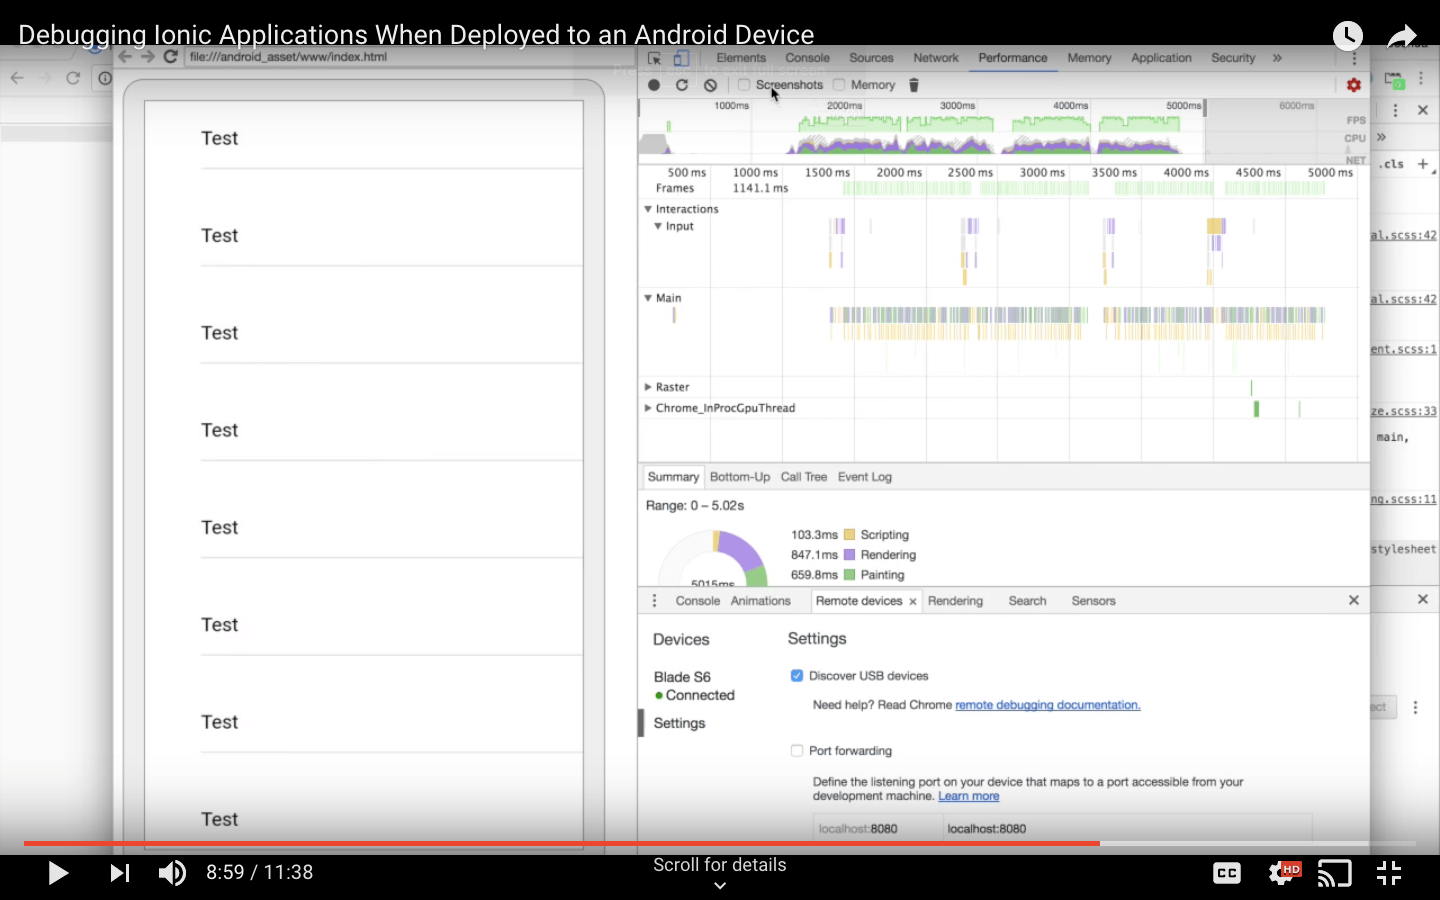1440x900 pixels.
Task: Expand the Chrome_InProcGpuThread track
Action: pyautogui.click(x=648, y=408)
